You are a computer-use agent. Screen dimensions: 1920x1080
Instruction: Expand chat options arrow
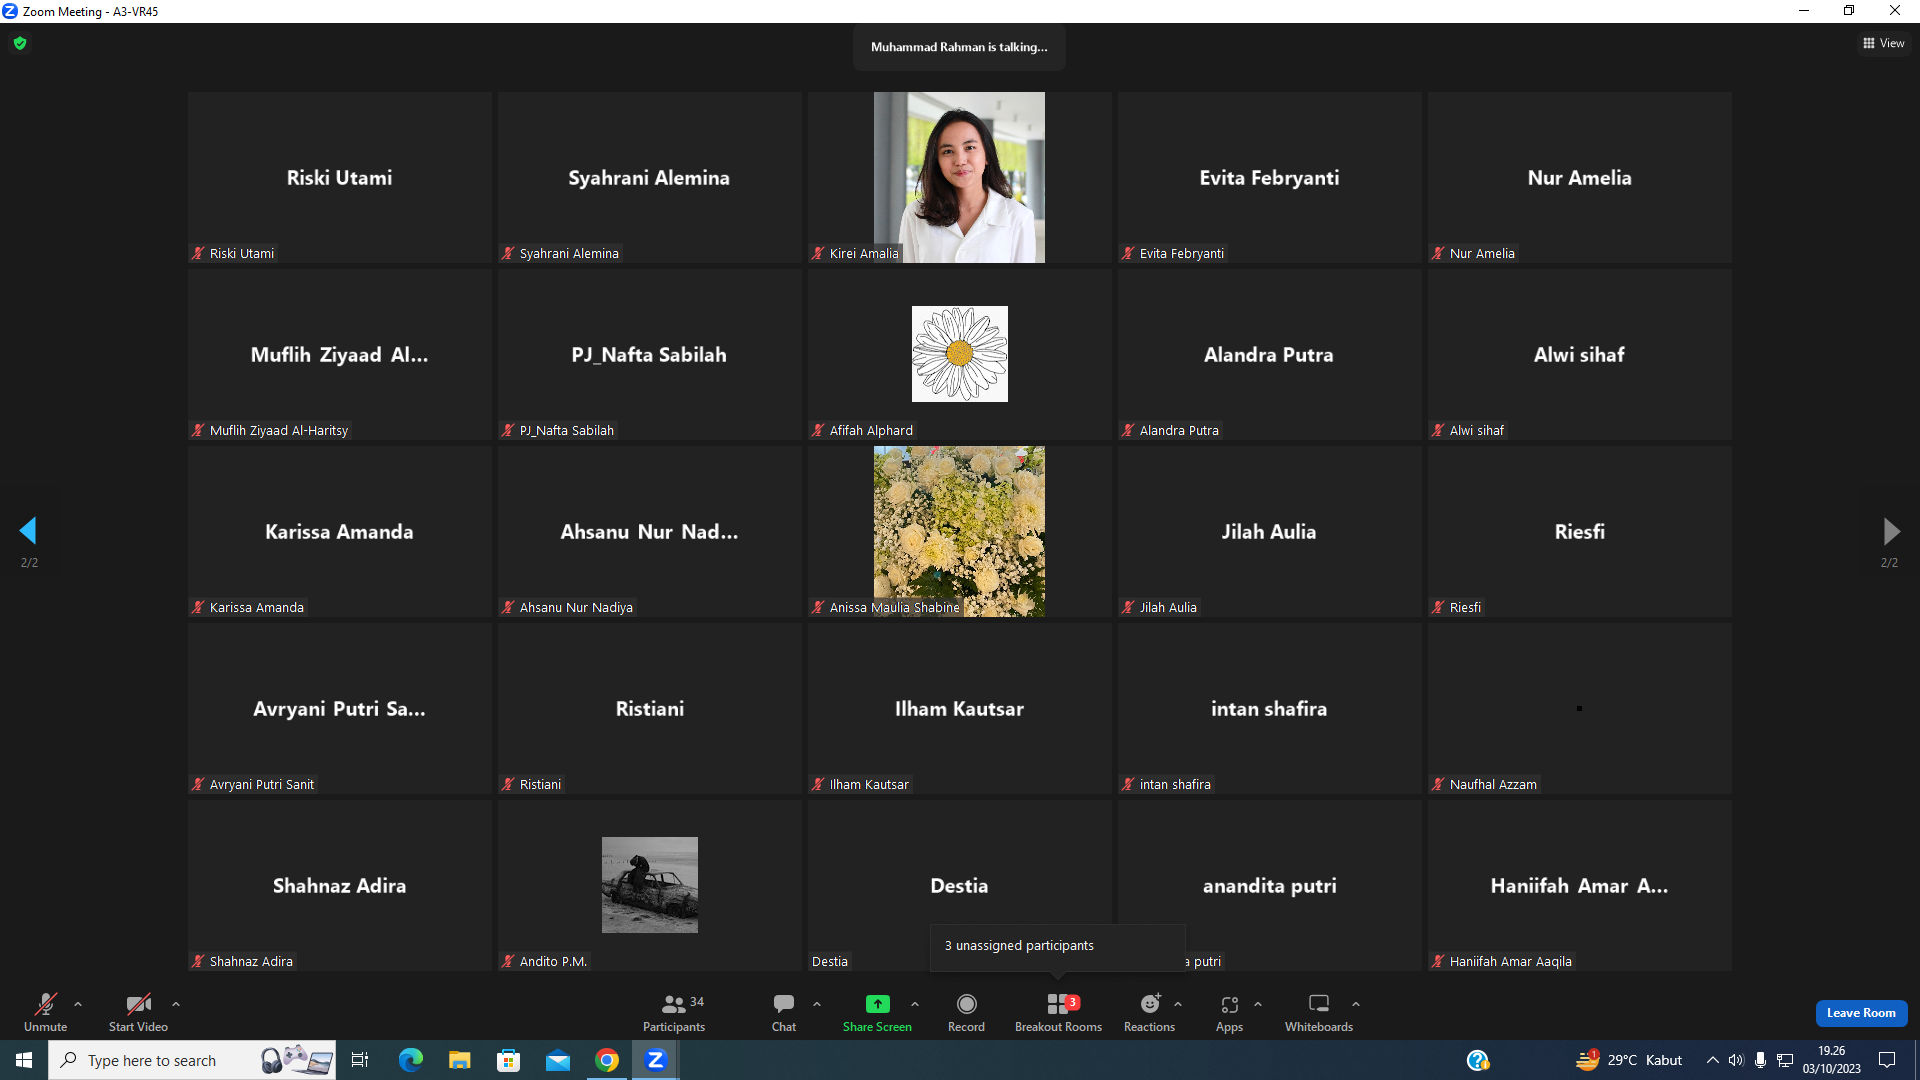(817, 1004)
